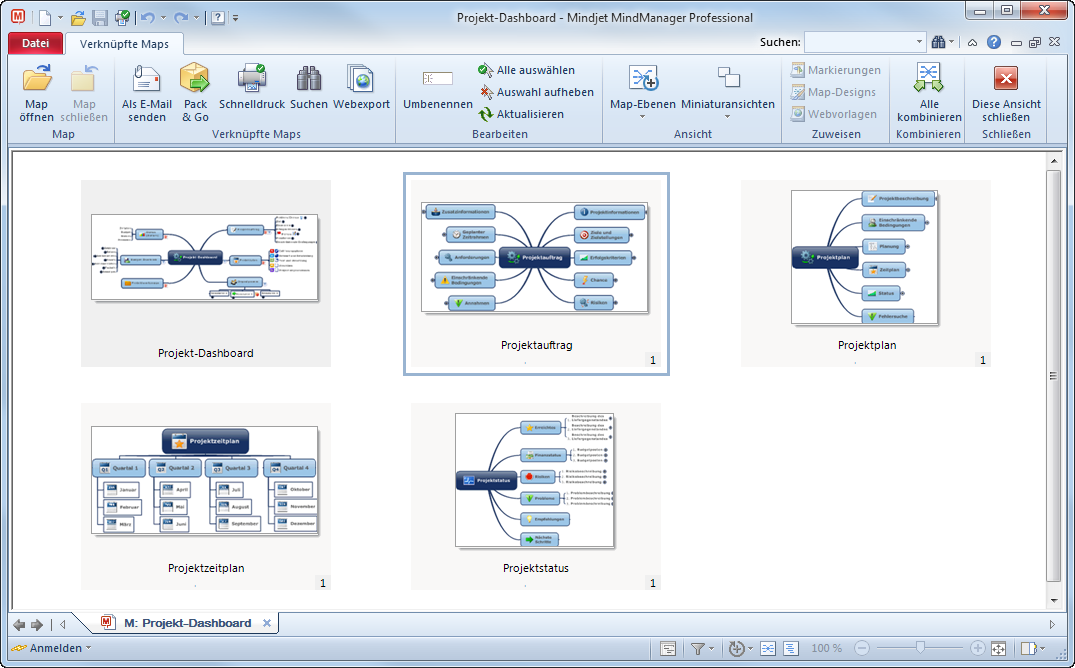The height and width of the screenshot is (668, 1075).
Task: Refresh view using Aktualisieren
Action: point(521,114)
